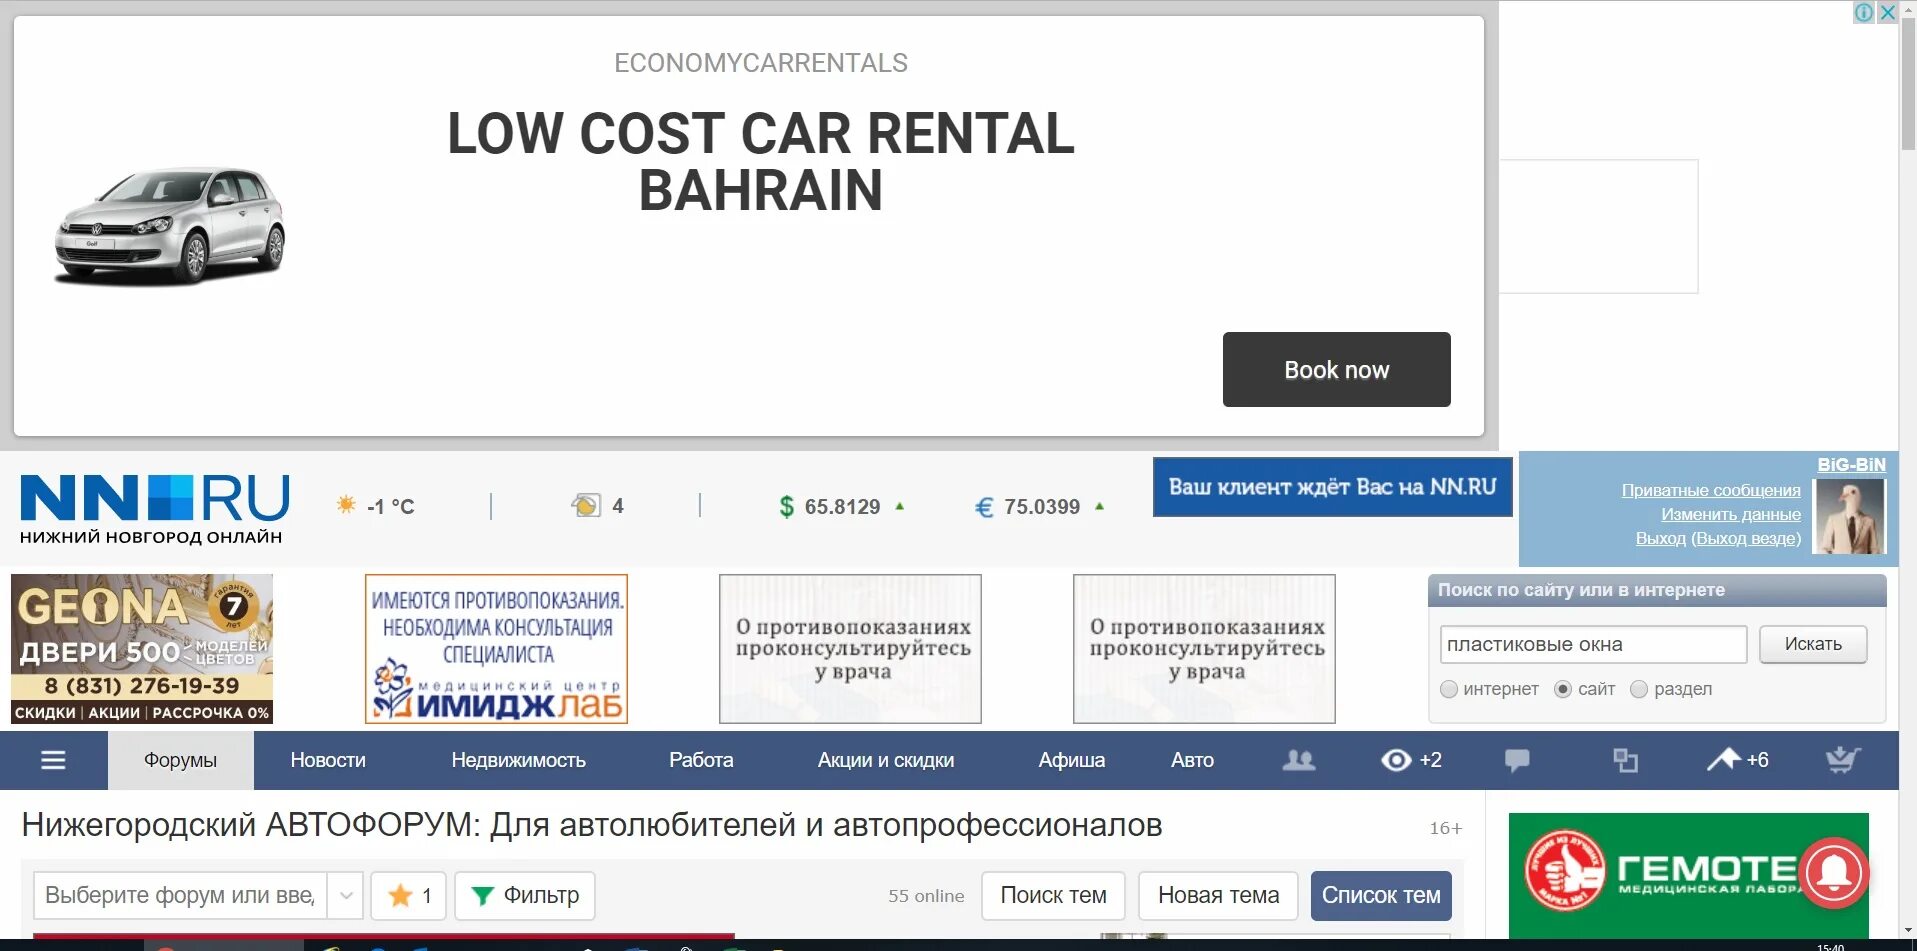Close the ad with X icon
This screenshot has height=951, width=1917.
(x=1888, y=12)
